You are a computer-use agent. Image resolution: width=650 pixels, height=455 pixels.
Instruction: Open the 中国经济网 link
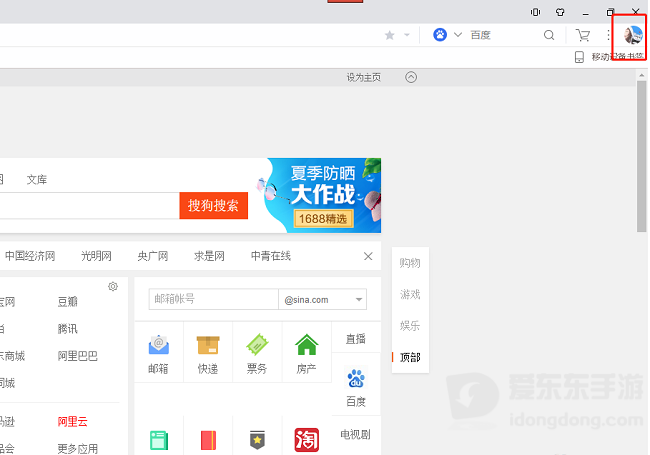(x=30, y=256)
